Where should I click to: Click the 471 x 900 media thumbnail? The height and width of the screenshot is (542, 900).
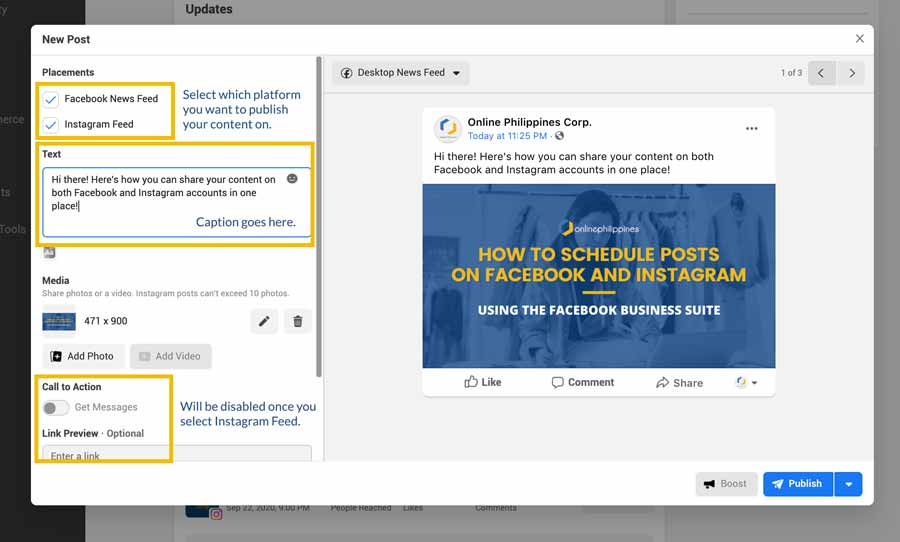pyautogui.click(x=59, y=321)
